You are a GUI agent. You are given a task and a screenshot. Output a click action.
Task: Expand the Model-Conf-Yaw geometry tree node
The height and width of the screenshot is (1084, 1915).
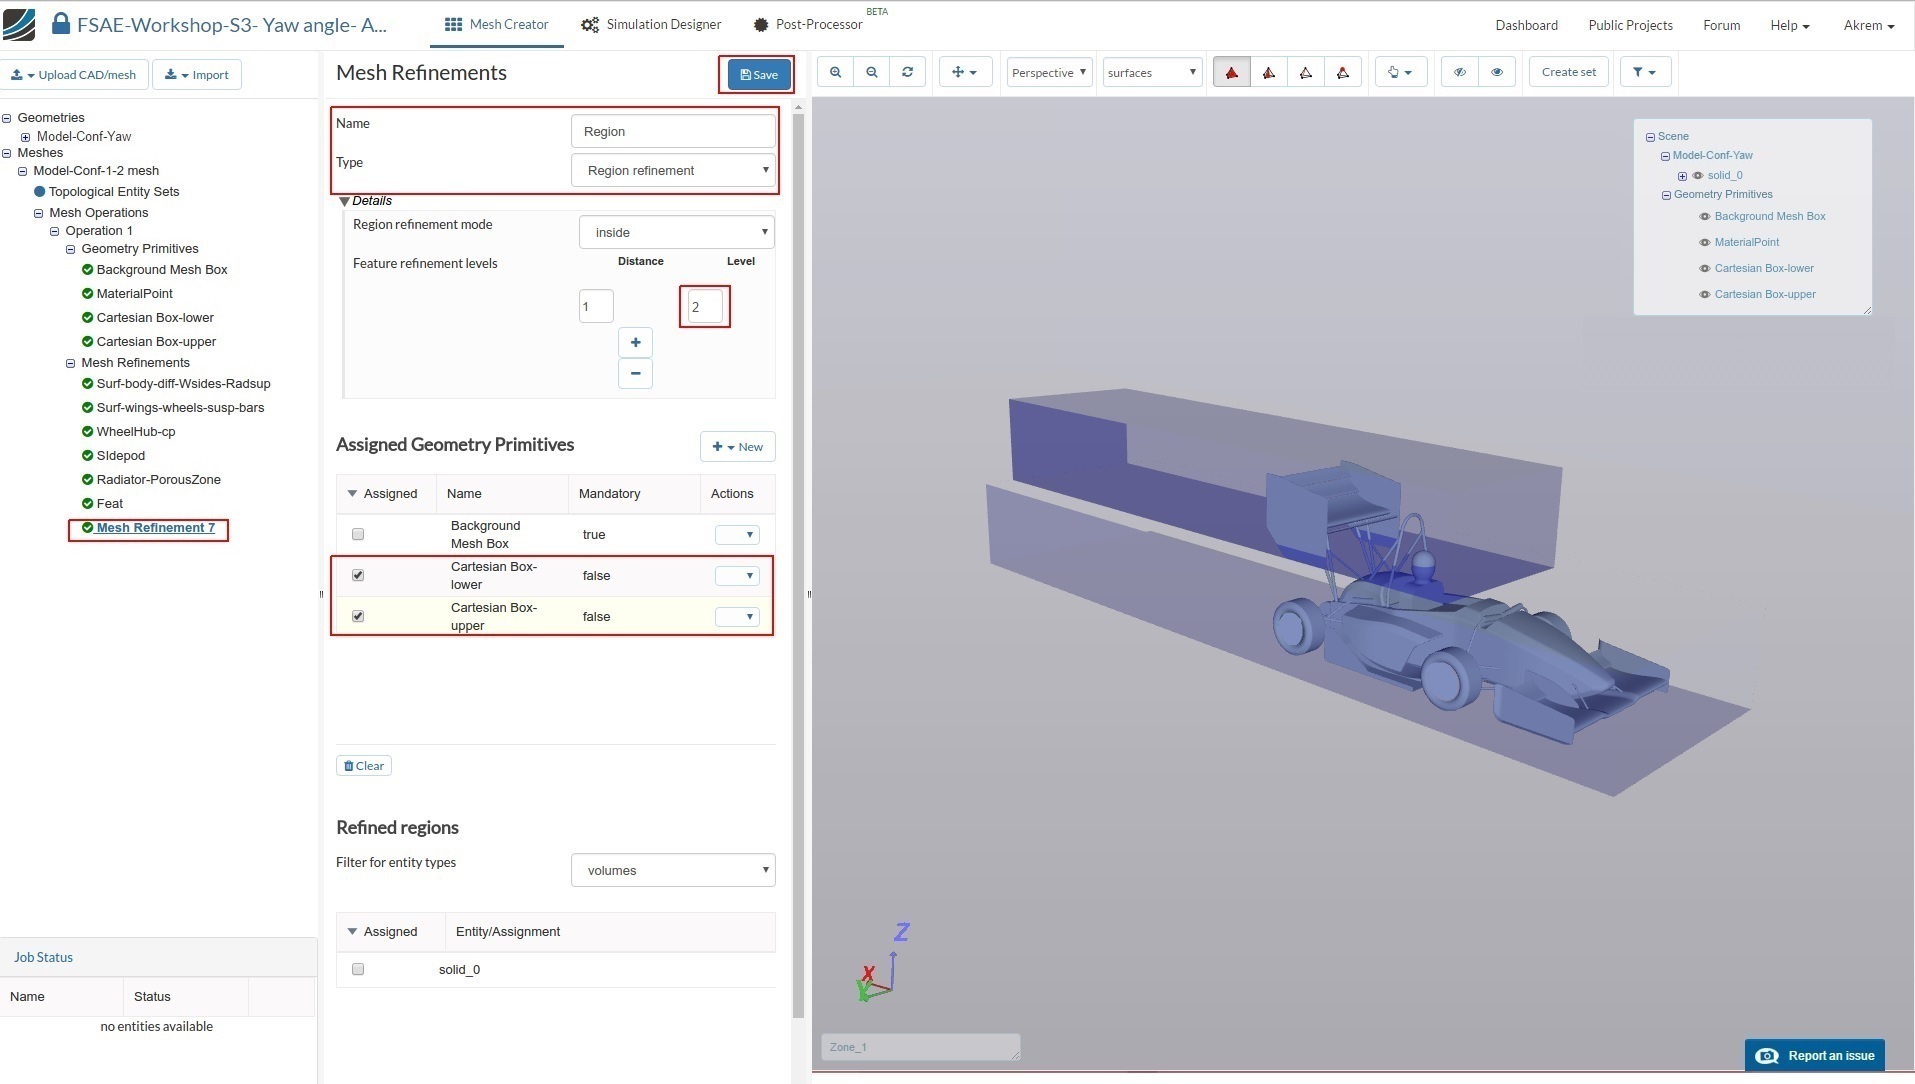click(x=25, y=137)
